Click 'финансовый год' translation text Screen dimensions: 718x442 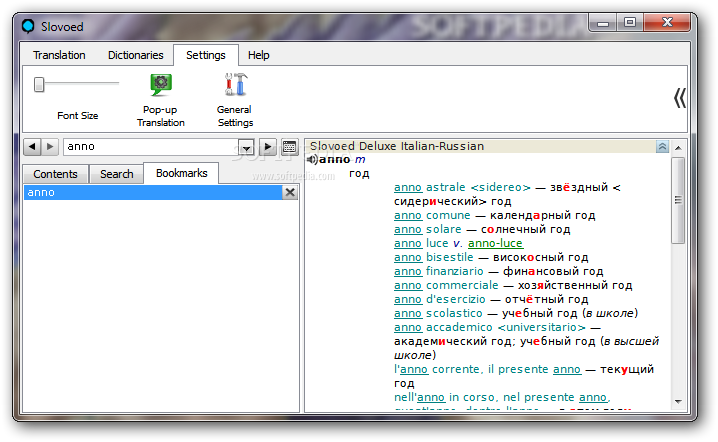click(x=553, y=272)
